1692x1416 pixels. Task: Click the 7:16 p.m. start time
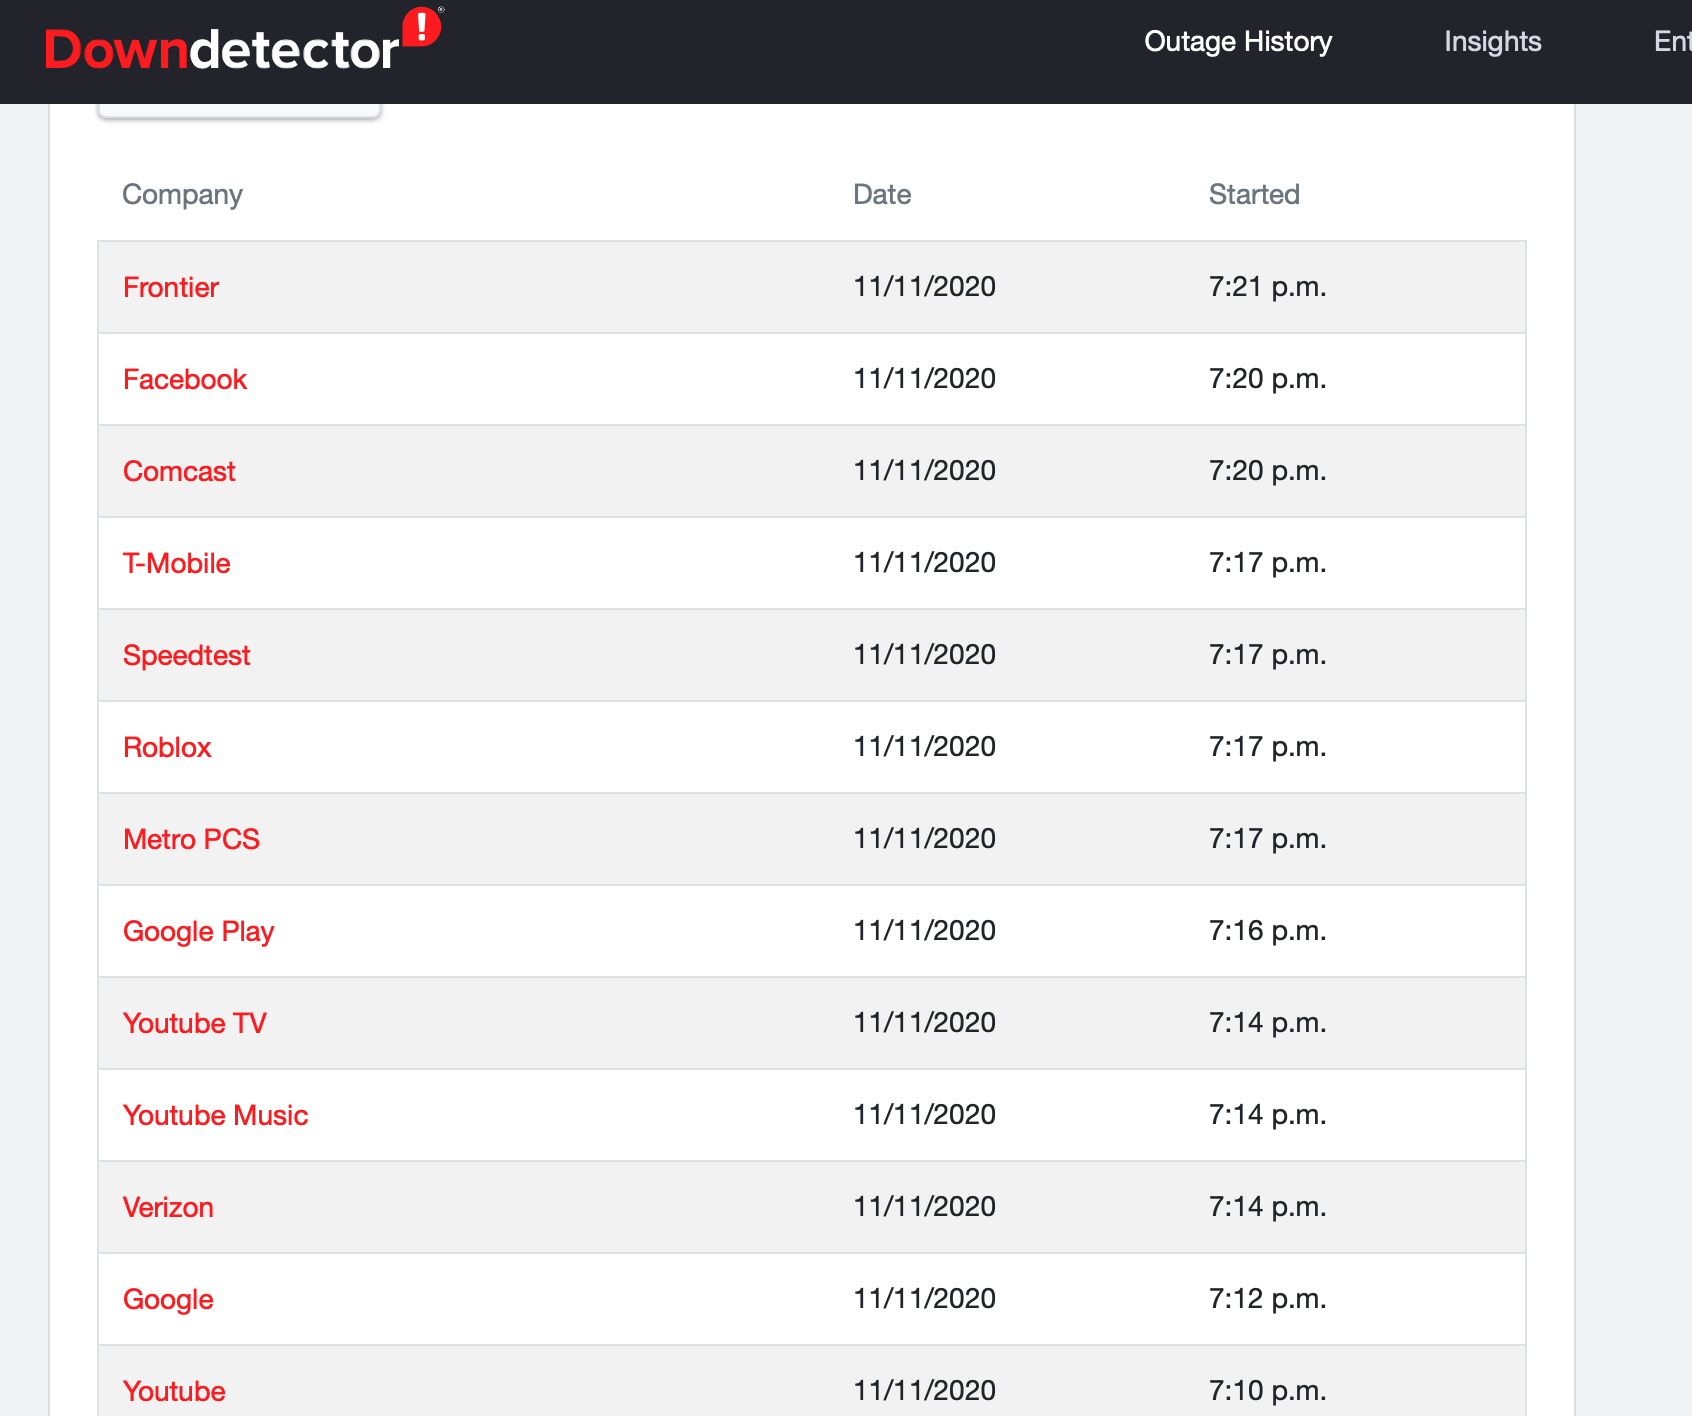pyautogui.click(x=1267, y=931)
